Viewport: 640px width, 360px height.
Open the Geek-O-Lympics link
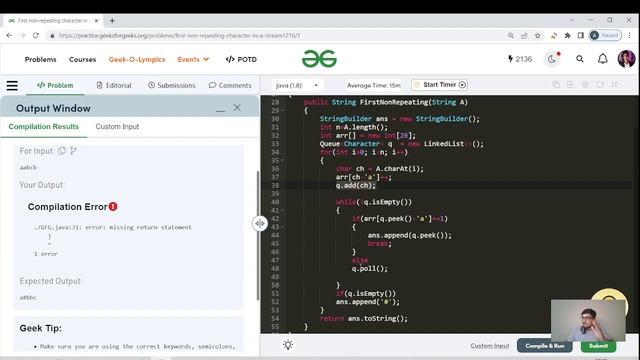tap(137, 60)
